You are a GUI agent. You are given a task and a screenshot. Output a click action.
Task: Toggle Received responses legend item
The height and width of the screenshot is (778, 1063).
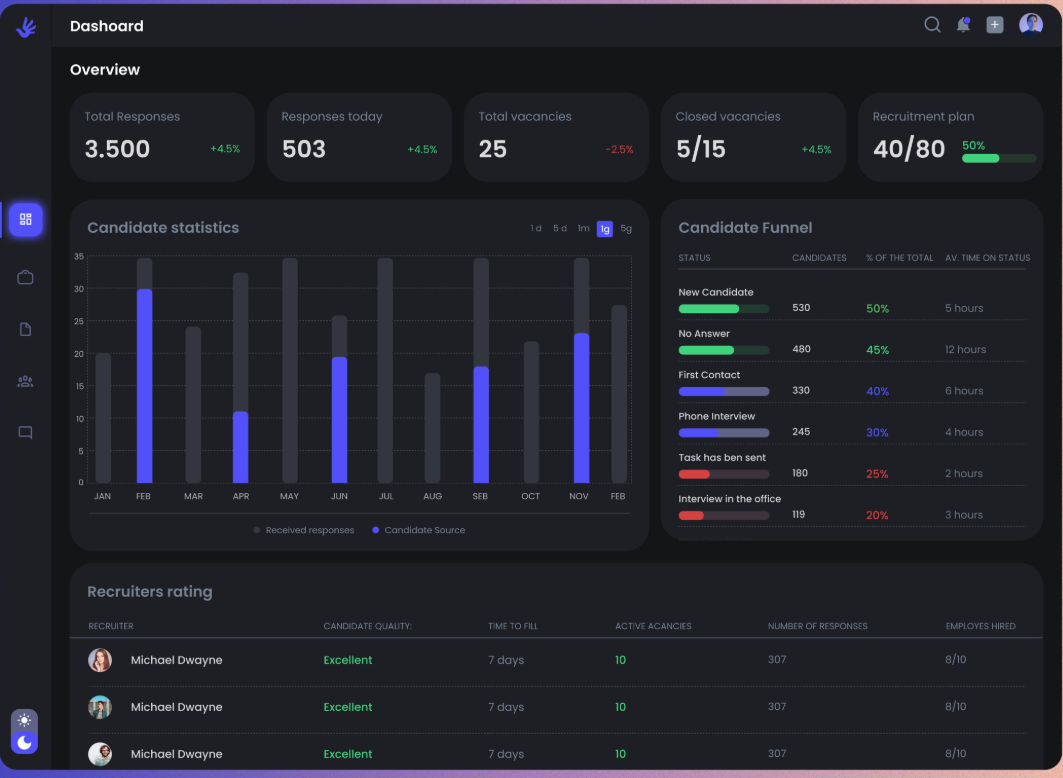(x=304, y=530)
